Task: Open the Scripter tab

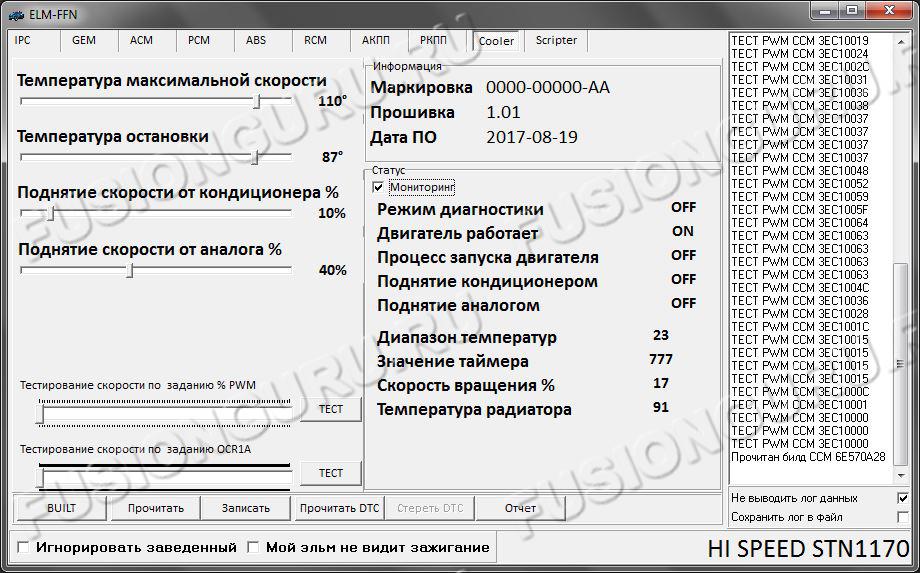Action: click(556, 41)
